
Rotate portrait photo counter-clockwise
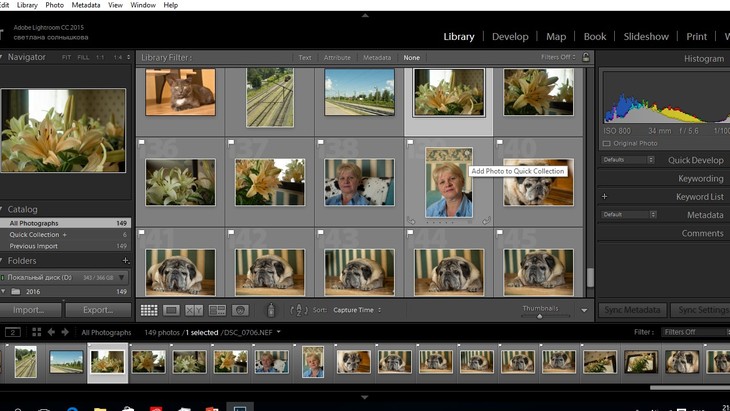coord(411,221)
